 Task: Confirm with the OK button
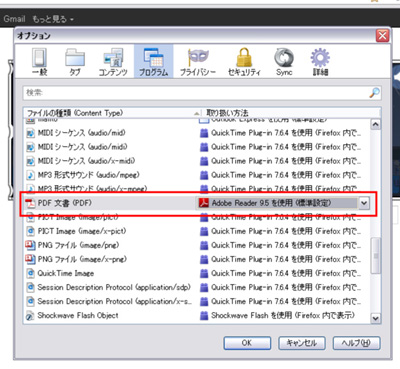[247, 343]
